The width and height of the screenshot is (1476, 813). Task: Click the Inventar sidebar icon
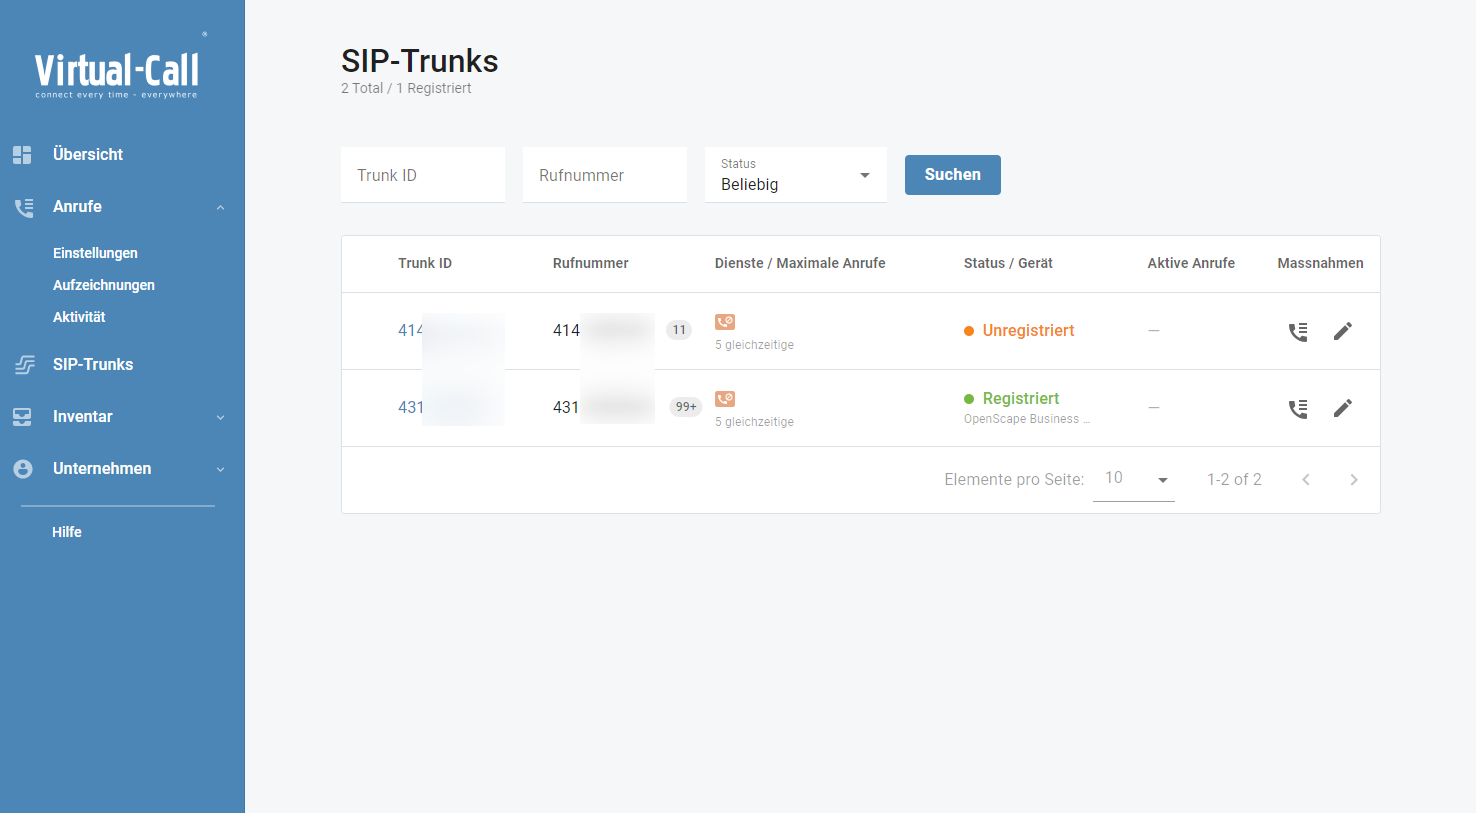point(22,416)
